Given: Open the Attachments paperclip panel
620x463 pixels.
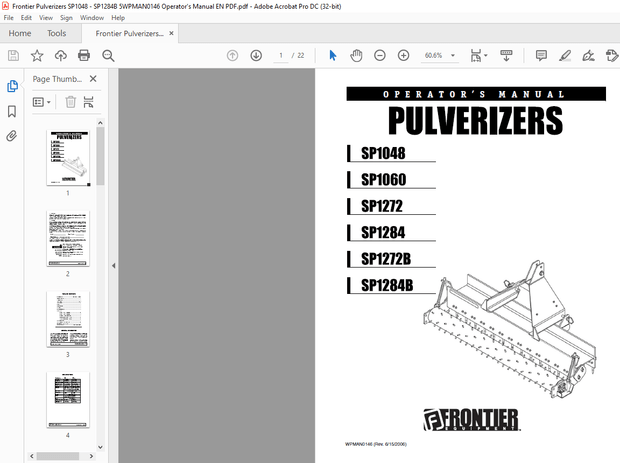Looking at the screenshot, I should click(x=12, y=136).
